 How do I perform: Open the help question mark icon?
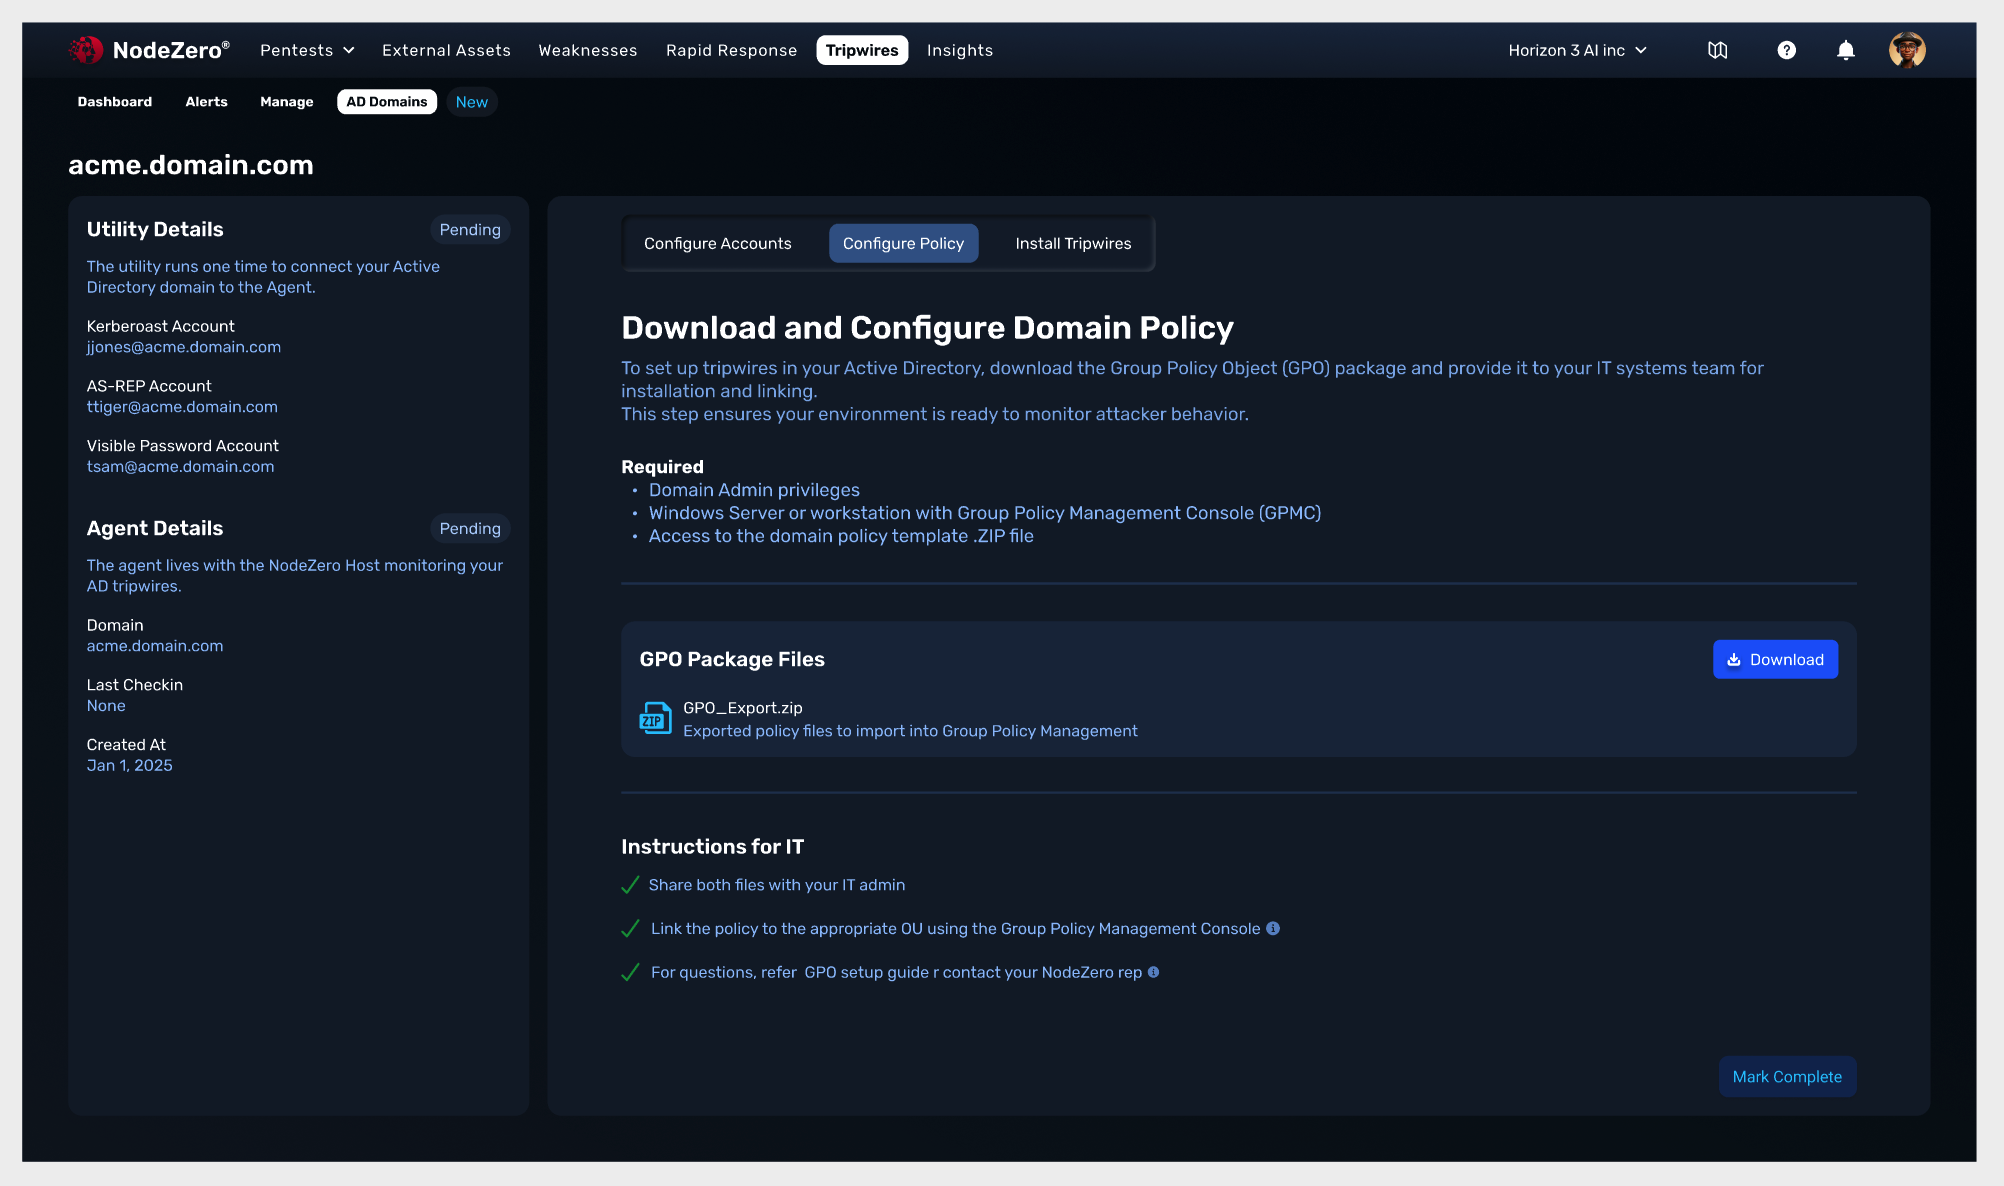(1786, 50)
